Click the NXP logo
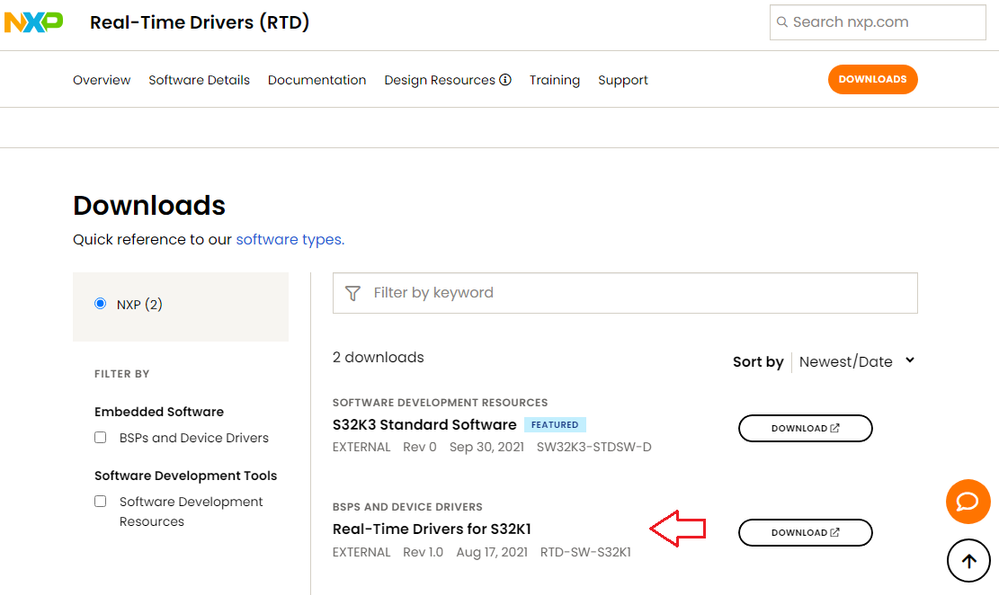Image resolution: width=999 pixels, height=595 pixels. pyautogui.click(x=34, y=22)
